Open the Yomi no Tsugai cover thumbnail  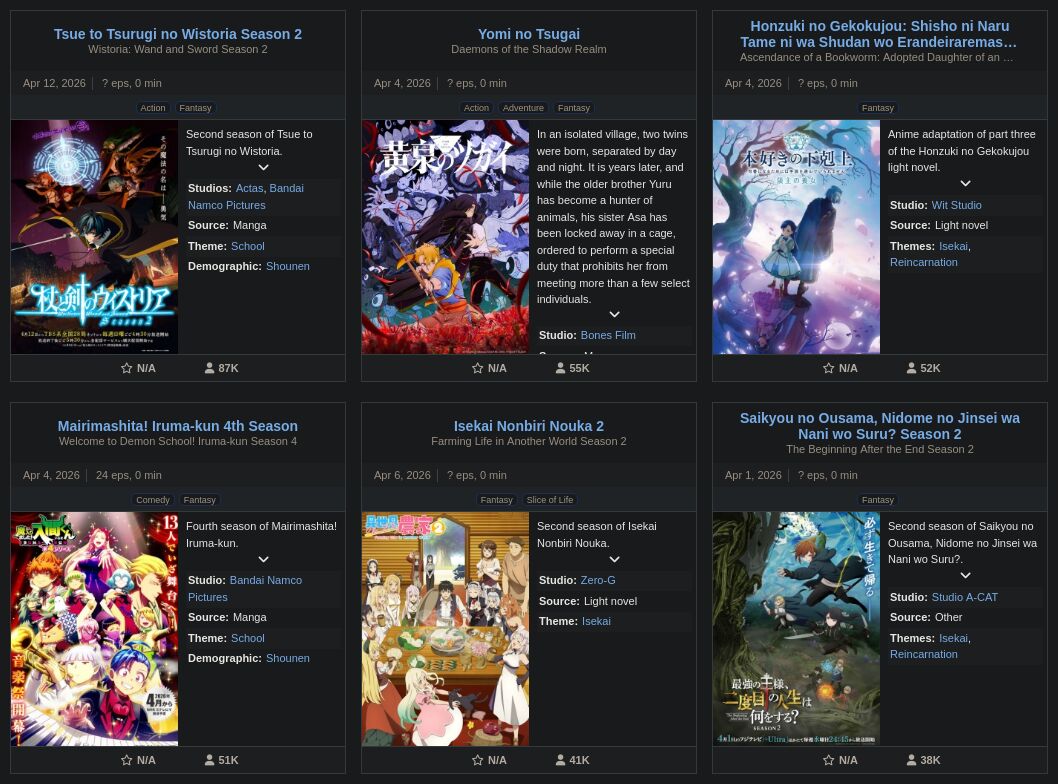(x=445, y=237)
